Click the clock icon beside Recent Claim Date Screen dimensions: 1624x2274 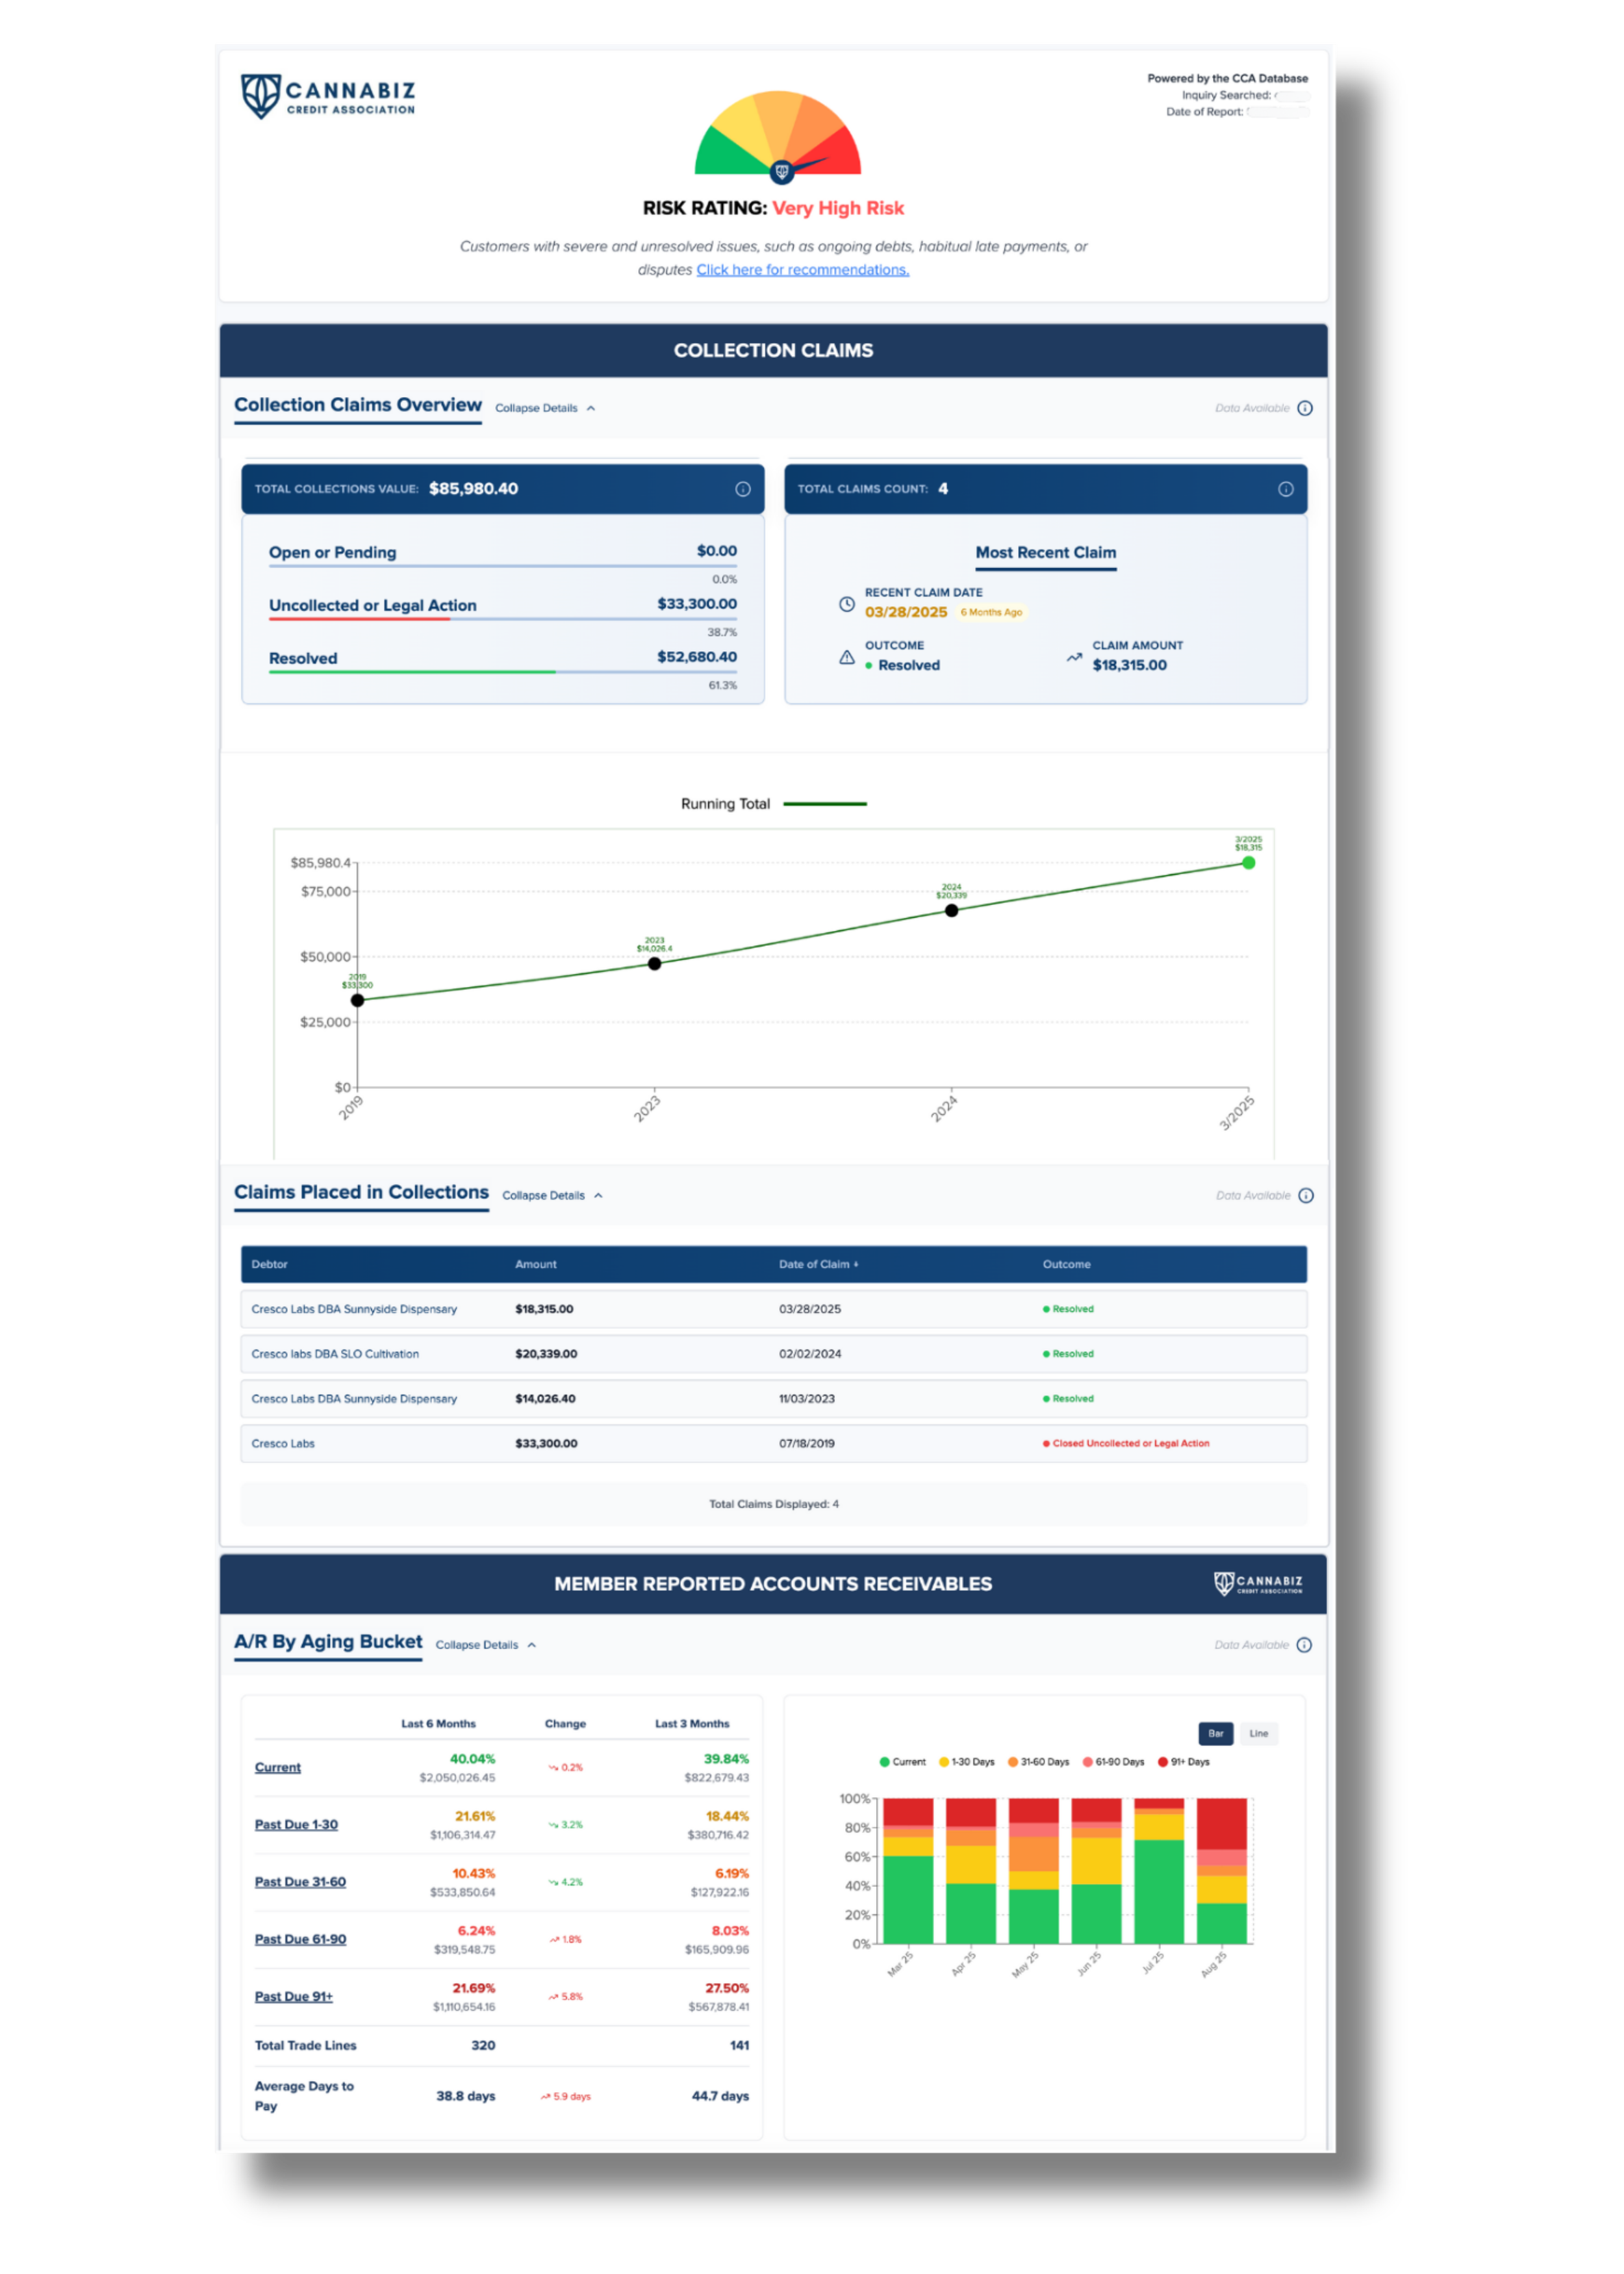coord(846,604)
